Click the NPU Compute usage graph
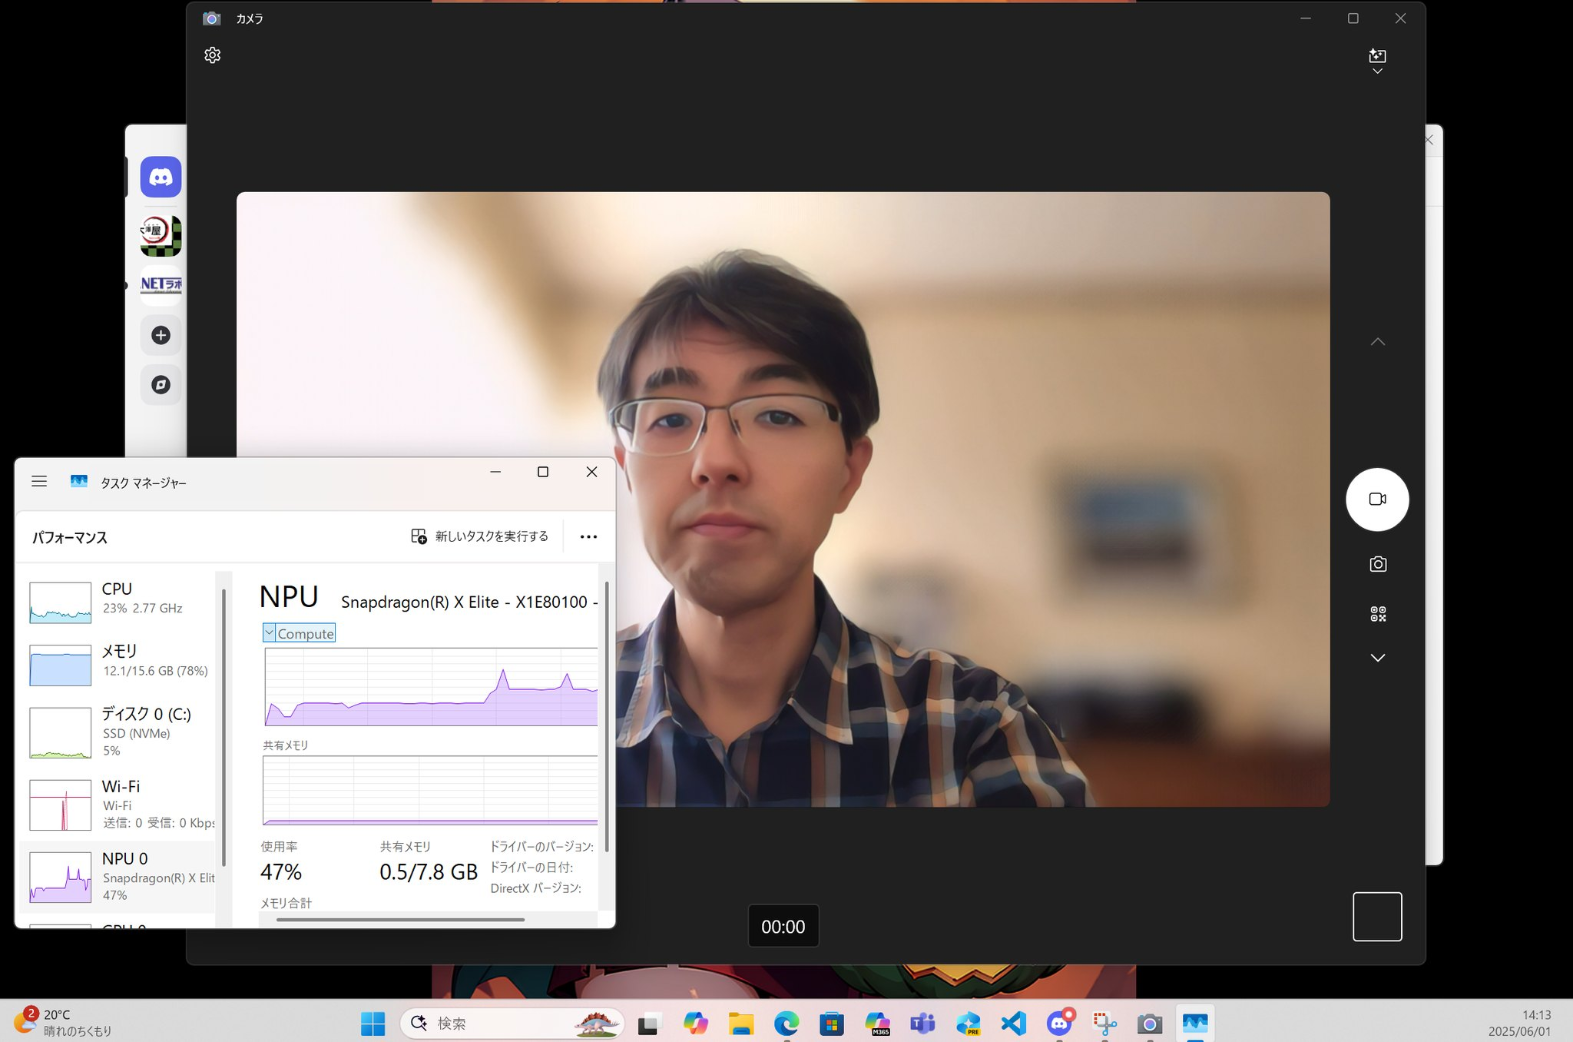Image resolution: width=1573 pixels, height=1042 pixels. click(x=431, y=687)
